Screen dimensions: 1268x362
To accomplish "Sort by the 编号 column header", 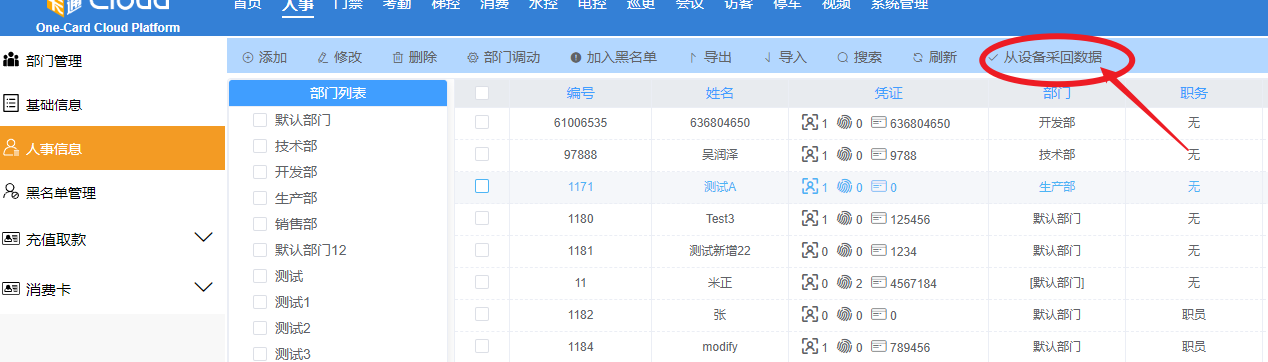I will [581, 93].
